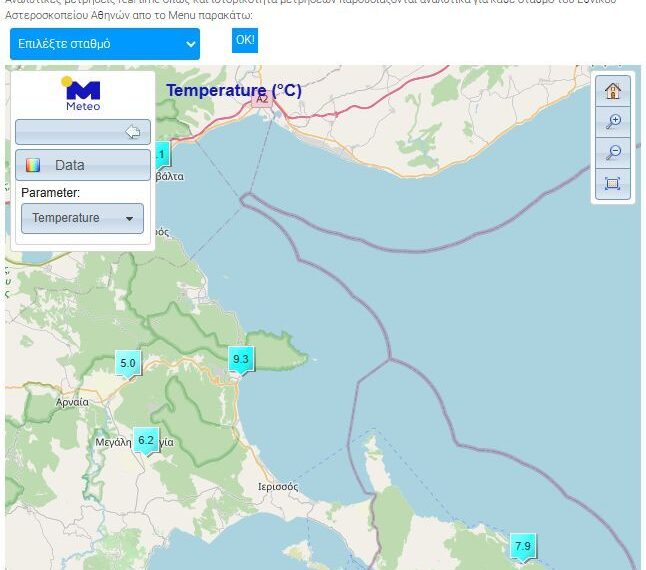Click the Meteo logo
Screen dimensions: 646x570
[x=82, y=94]
